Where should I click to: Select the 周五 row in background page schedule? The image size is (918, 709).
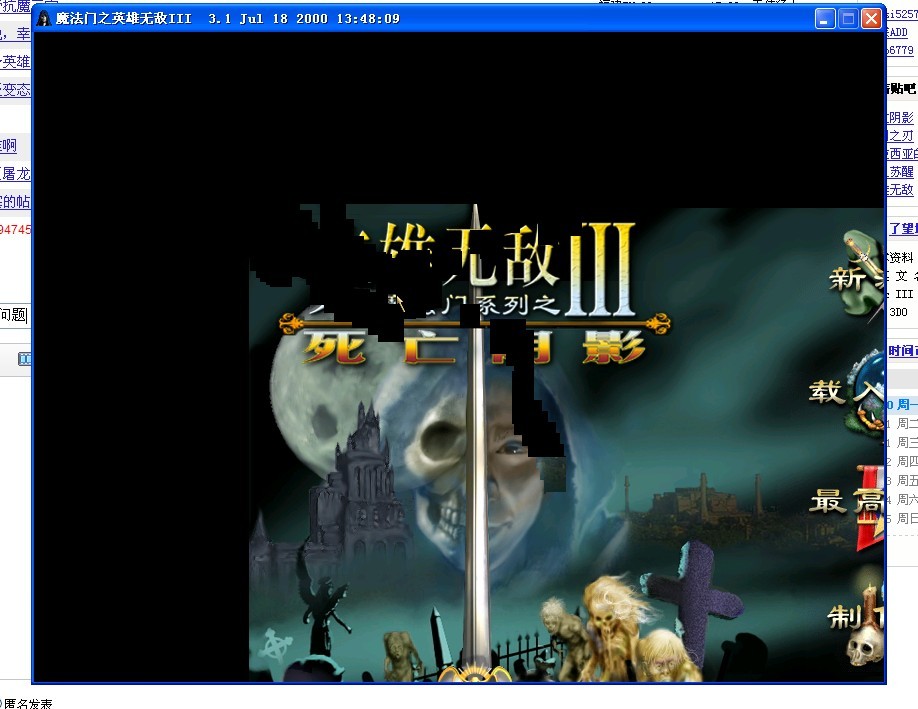pyautogui.click(x=902, y=481)
